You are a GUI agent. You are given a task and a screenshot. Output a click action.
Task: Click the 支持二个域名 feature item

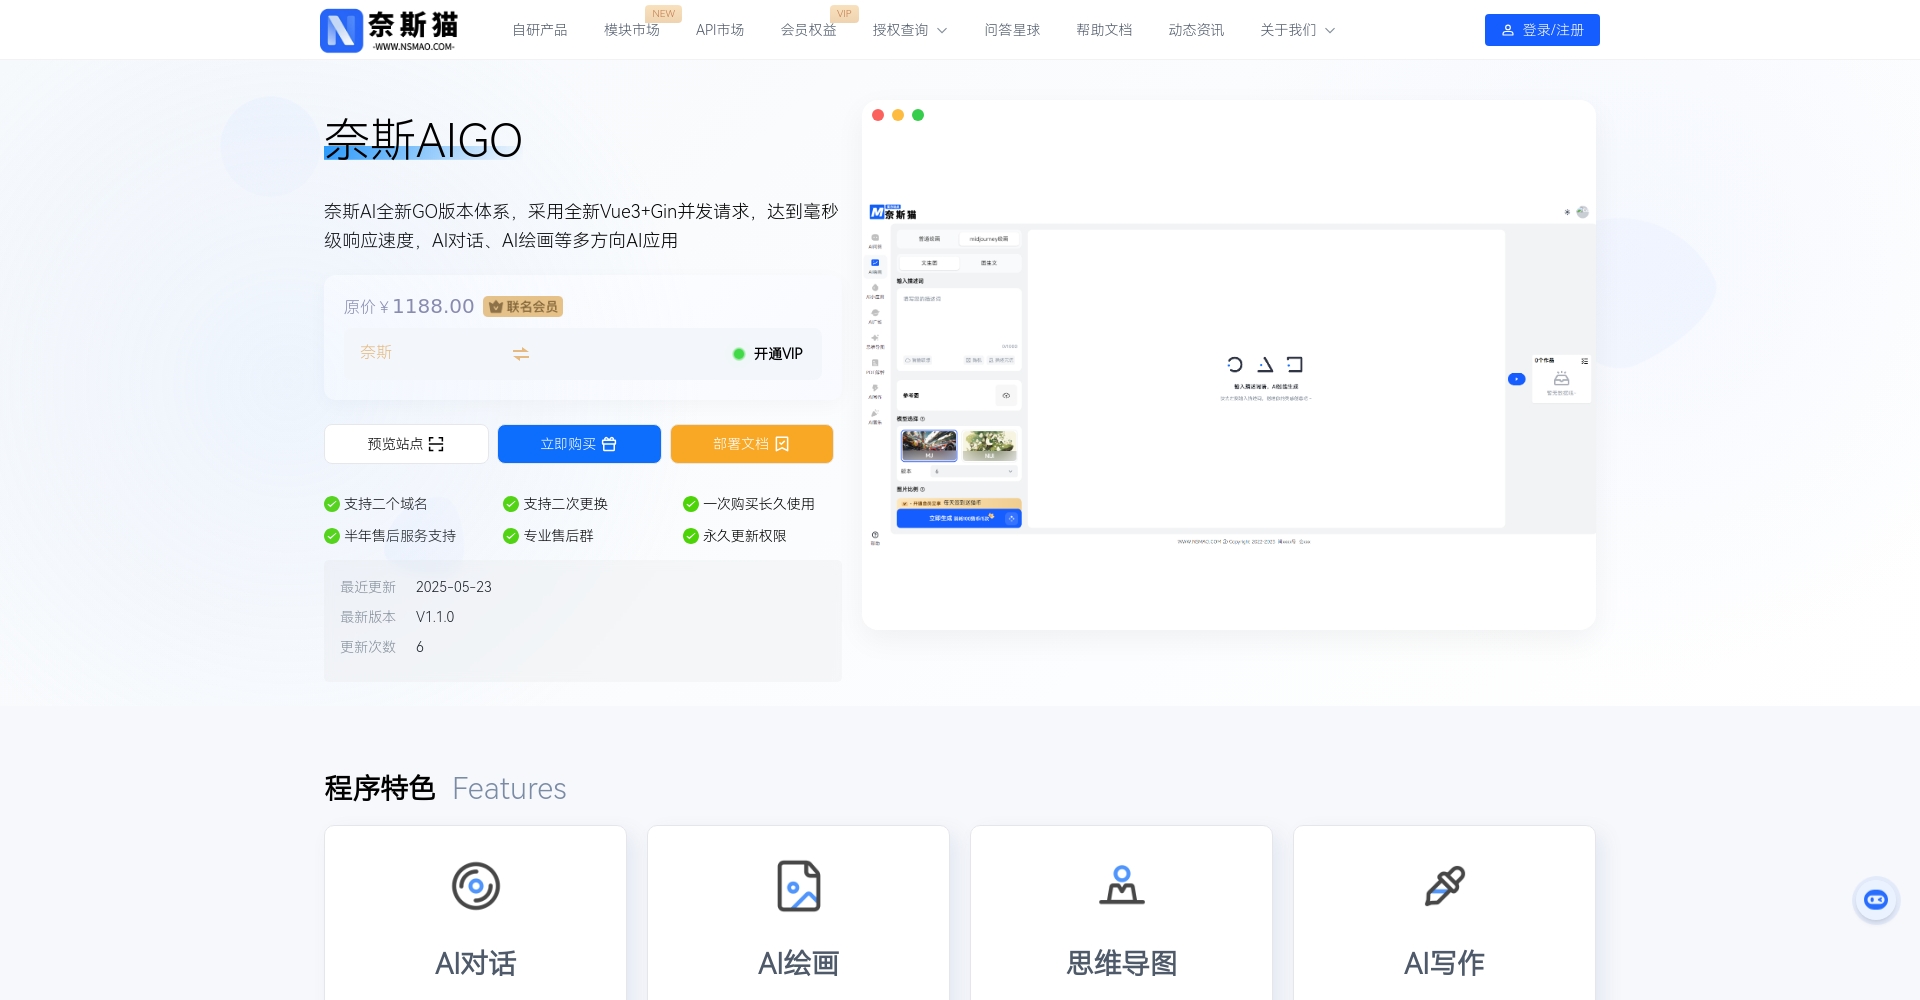click(376, 504)
